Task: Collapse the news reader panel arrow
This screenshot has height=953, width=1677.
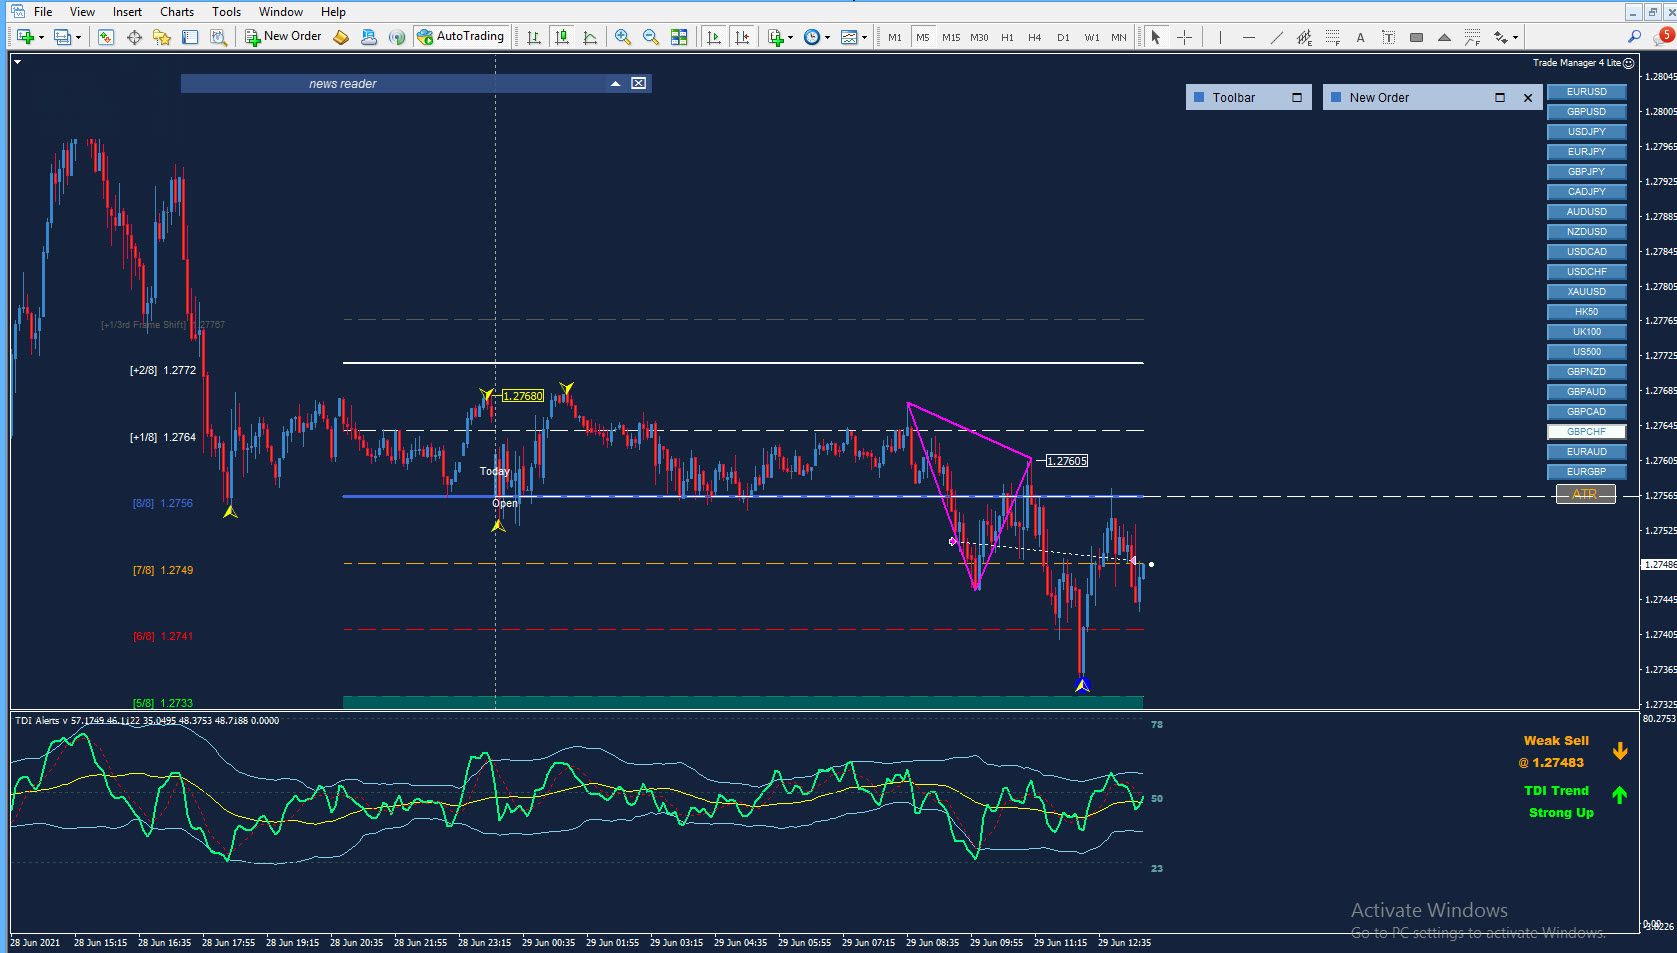Action: [x=616, y=84]
